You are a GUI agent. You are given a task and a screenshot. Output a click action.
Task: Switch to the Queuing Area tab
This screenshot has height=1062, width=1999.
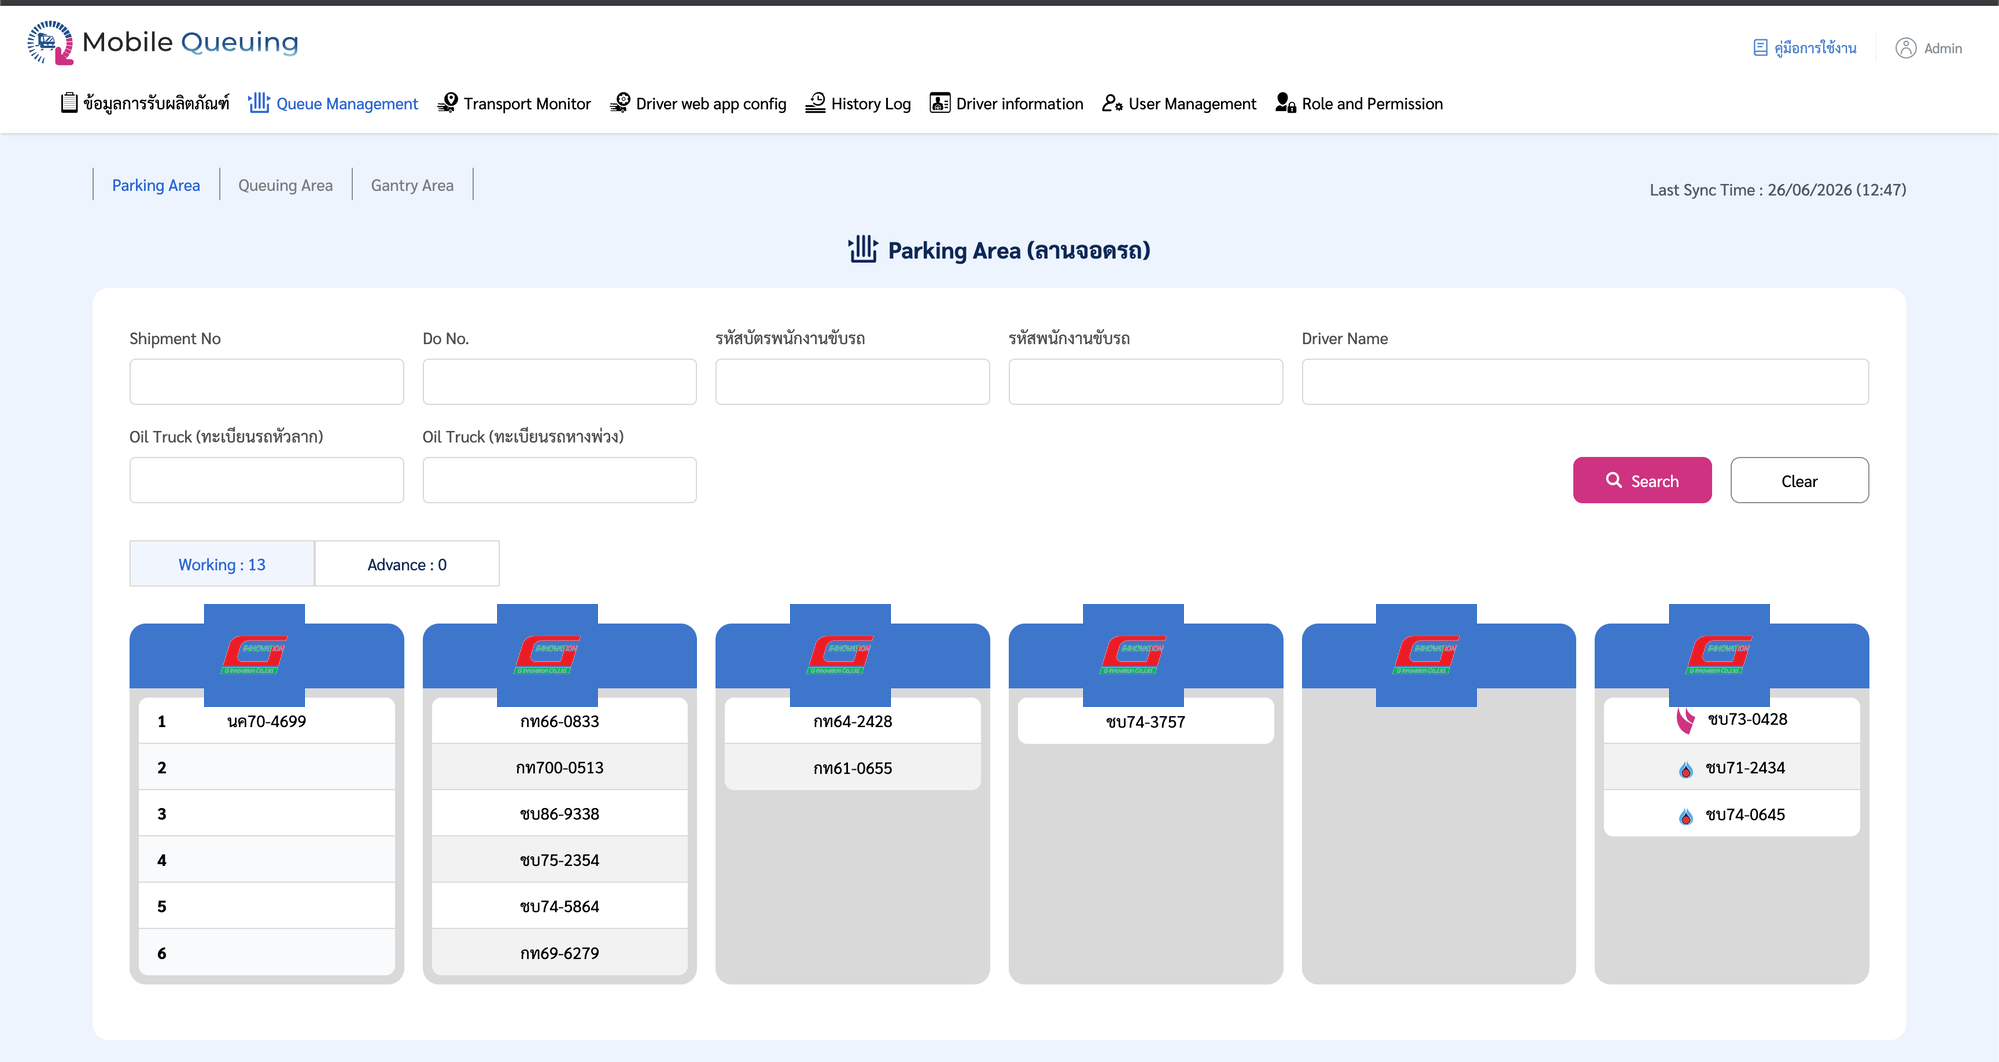click(x=285, y=185)
